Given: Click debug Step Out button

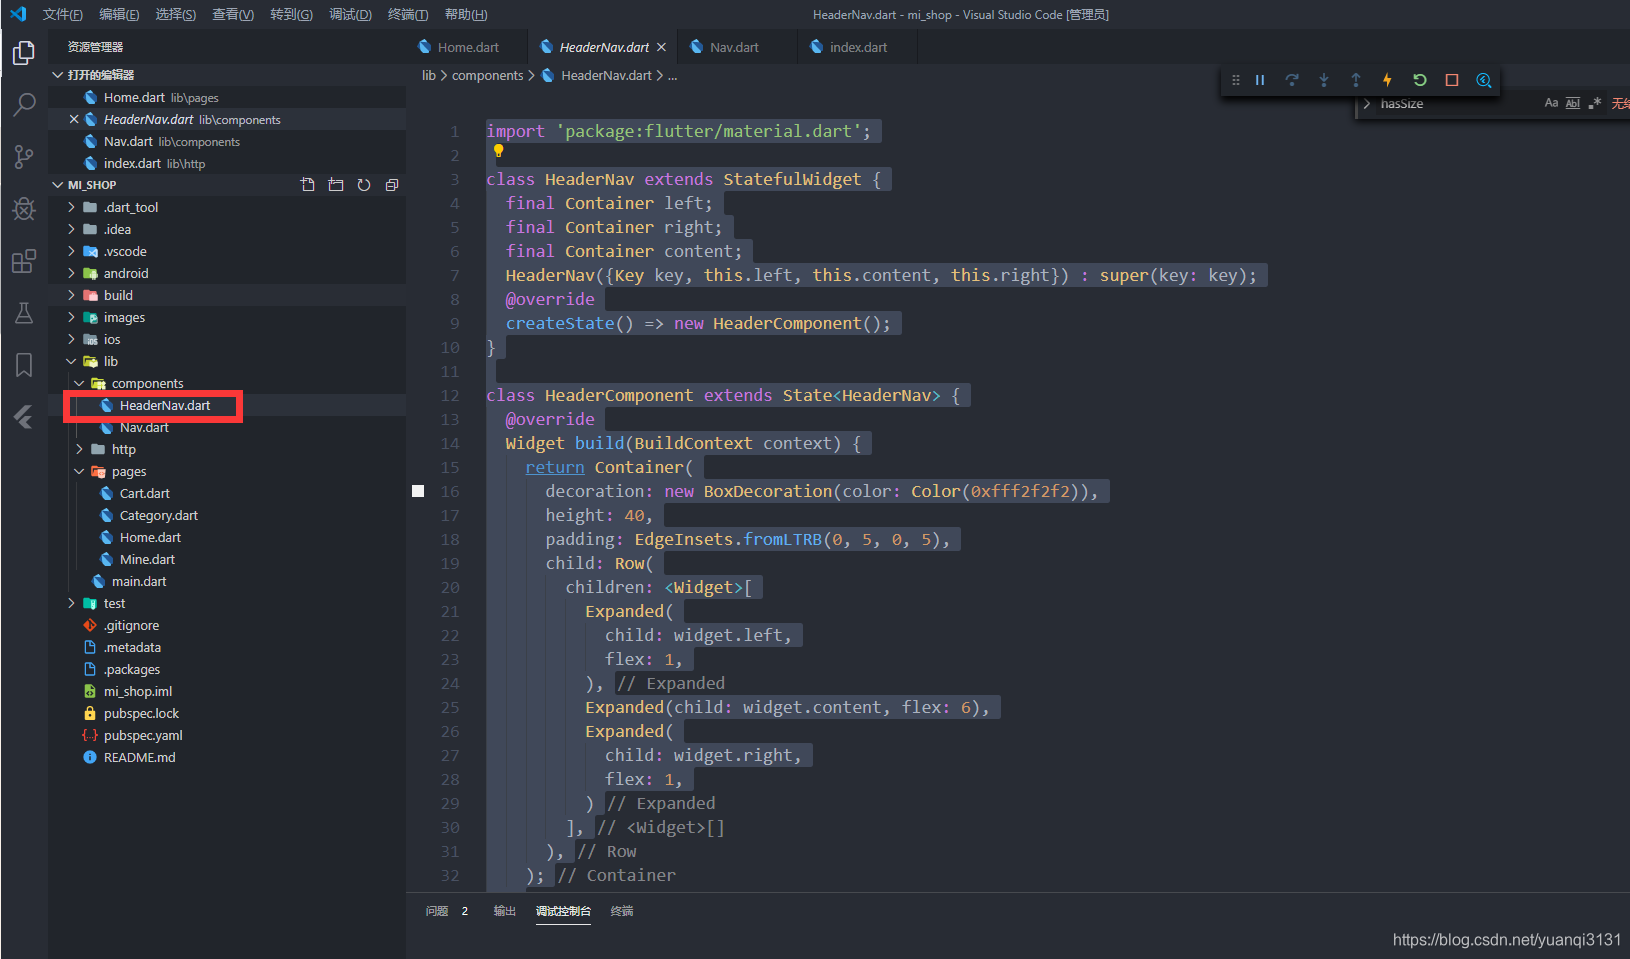Looking at the screenshot, I should (1356, 80).
